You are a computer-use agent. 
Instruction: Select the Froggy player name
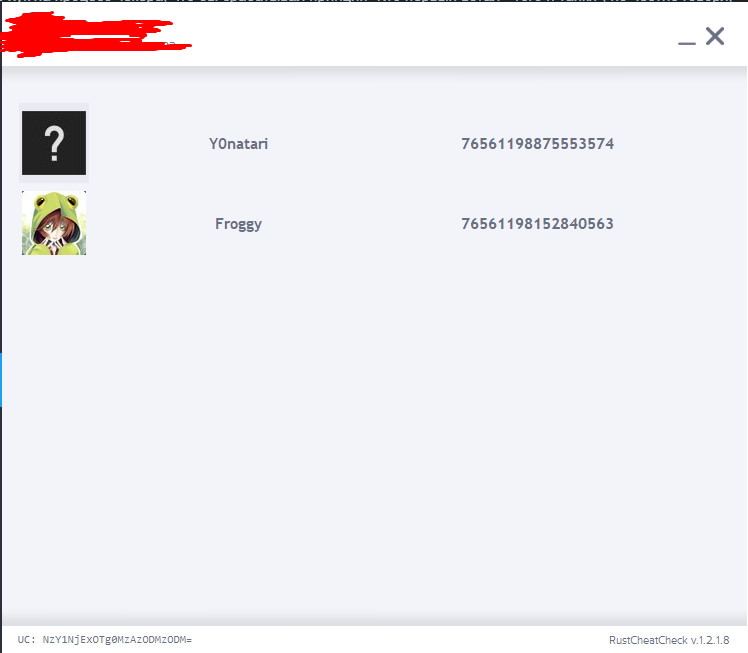tap(238, 224)
